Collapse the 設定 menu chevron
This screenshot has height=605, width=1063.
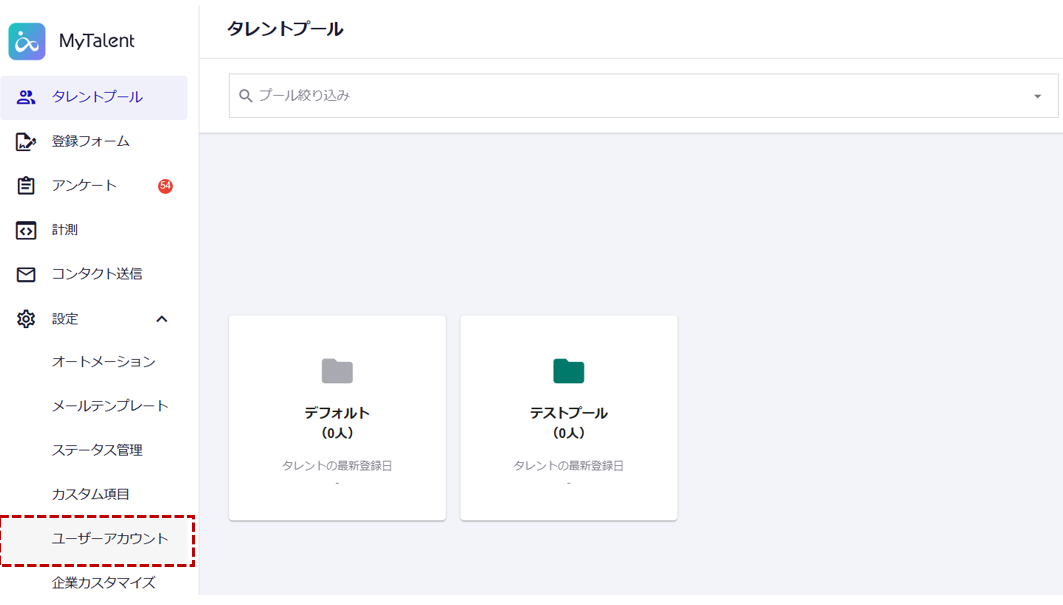tap(162, 319)
